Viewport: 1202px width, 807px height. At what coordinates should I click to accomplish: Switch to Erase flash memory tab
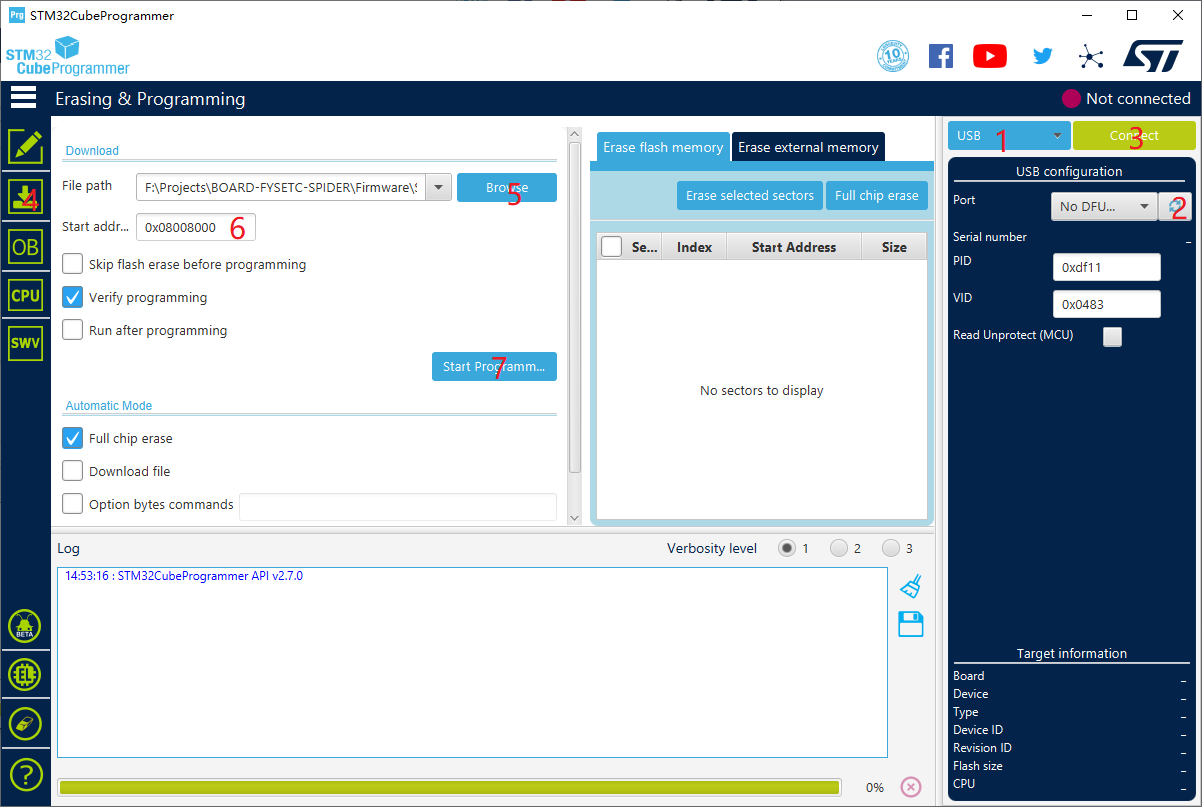tap(663, 147)
